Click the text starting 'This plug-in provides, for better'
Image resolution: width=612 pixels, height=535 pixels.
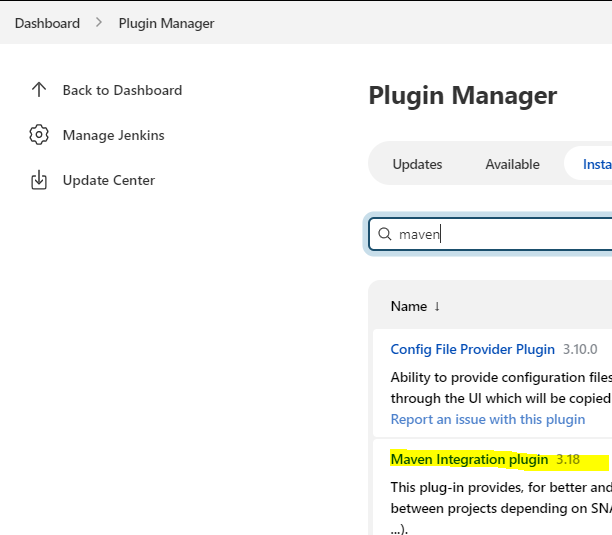(501, 508)
